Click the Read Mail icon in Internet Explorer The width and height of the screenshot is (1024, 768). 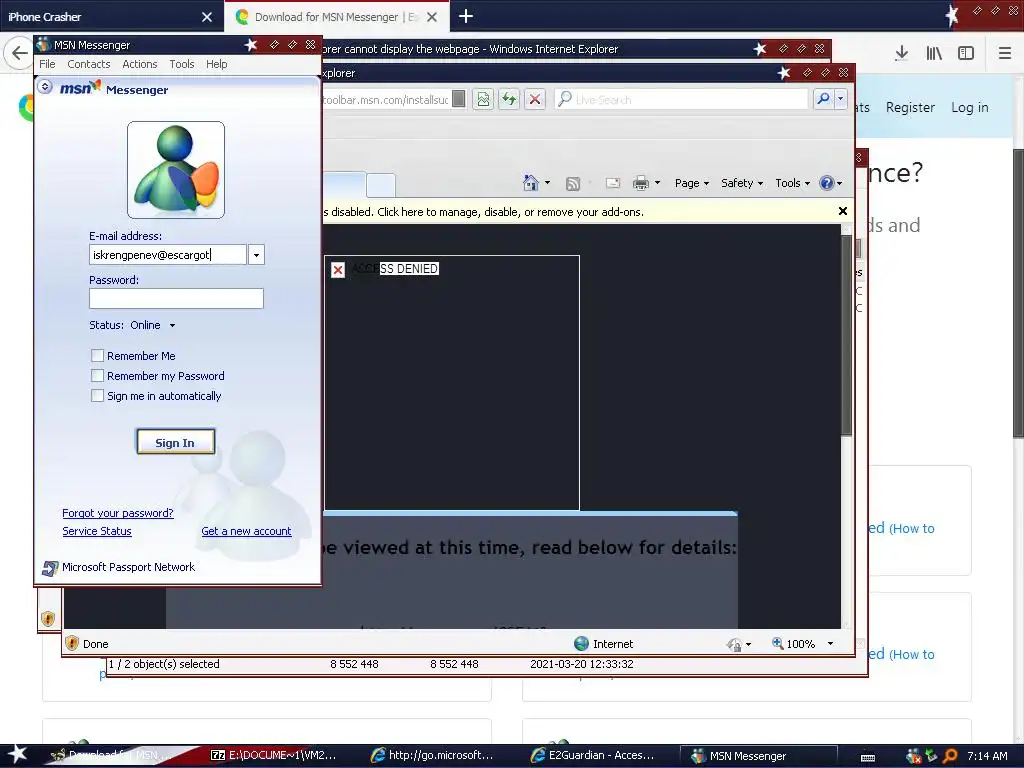[x=613, y=183]
